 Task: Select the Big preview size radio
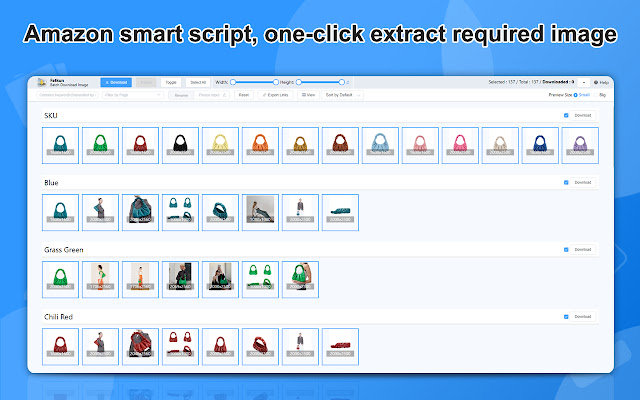pyautogui.click(x=595, y=95)
